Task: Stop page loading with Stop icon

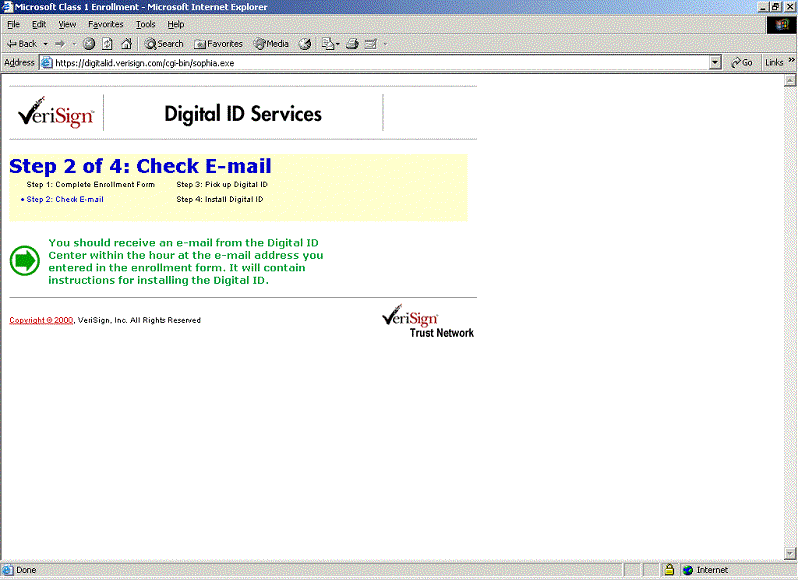Action: coord(89,44)
